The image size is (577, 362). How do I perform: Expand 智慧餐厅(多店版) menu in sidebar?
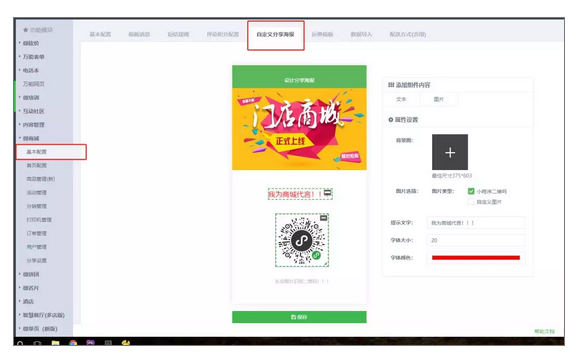[x=43, y=315]
